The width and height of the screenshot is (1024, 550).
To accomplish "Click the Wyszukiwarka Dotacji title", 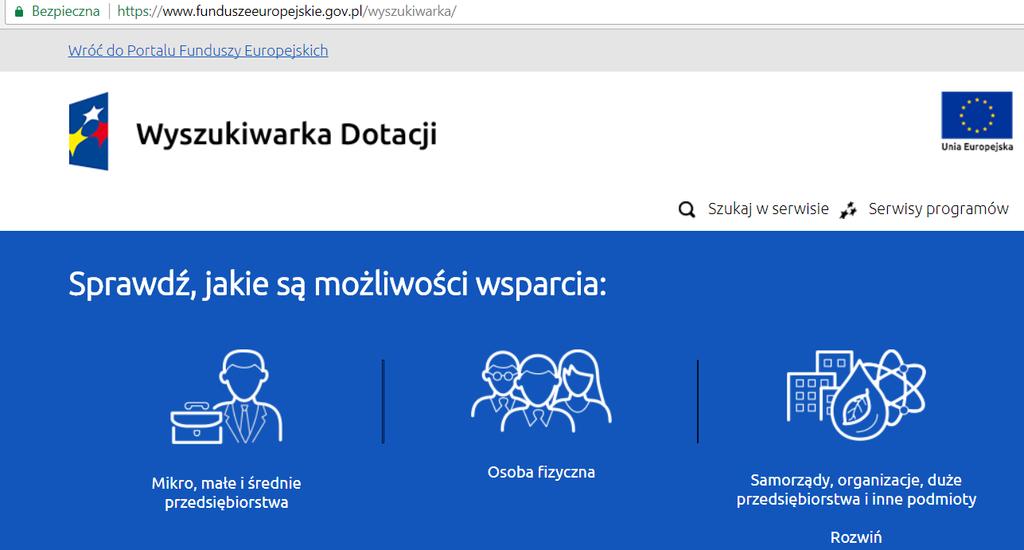I will pyautogui.click(x=286, y=134).
